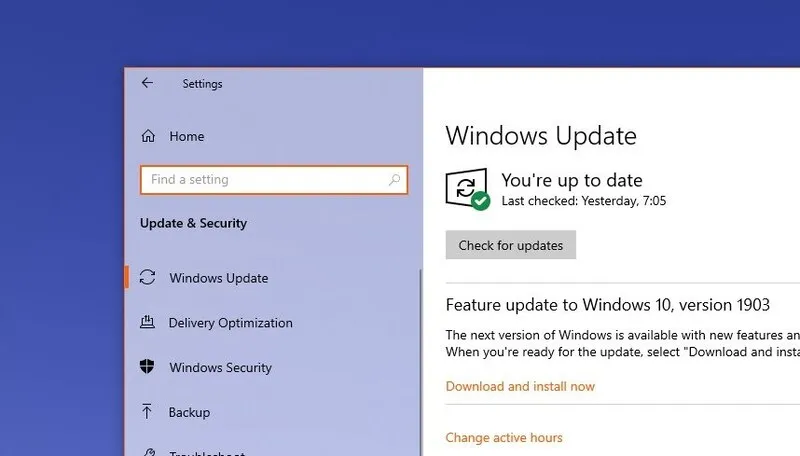Click the Settings window title text

(x=202, y=84)
